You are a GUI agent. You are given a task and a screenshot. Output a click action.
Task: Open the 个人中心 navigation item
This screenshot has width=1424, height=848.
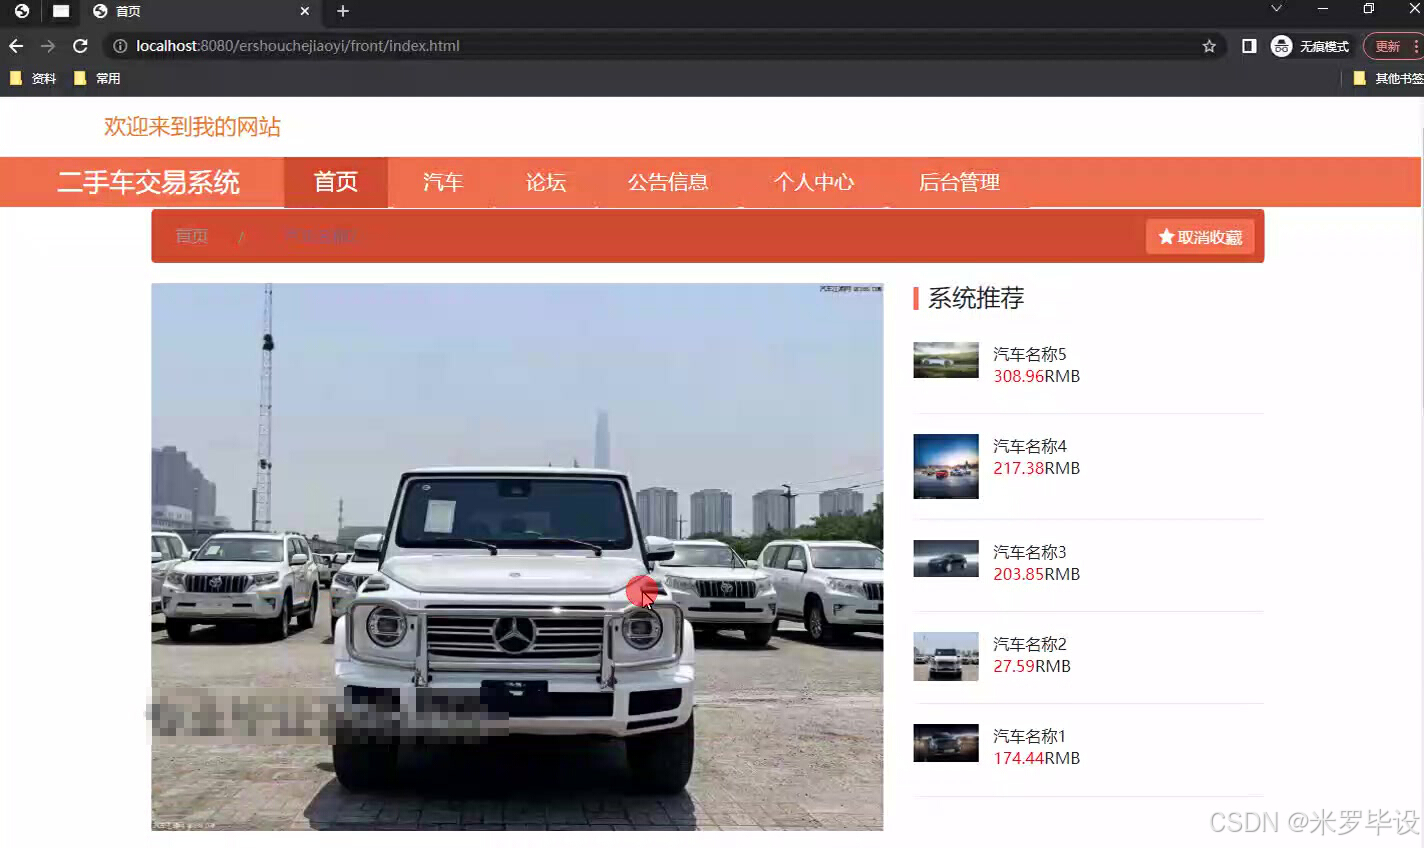[814, 182]
